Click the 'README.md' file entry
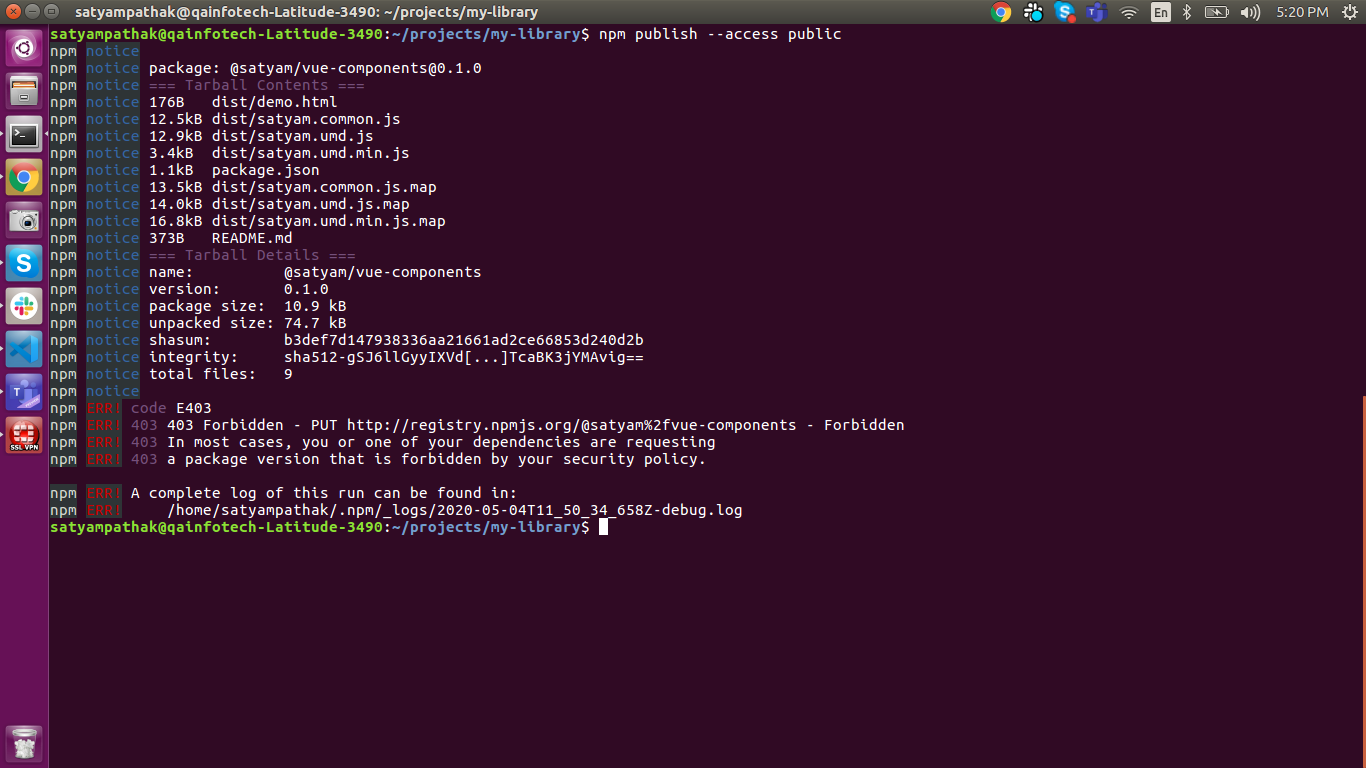The height and width of the screenshot is (768, 1366). tap(252, 238)
